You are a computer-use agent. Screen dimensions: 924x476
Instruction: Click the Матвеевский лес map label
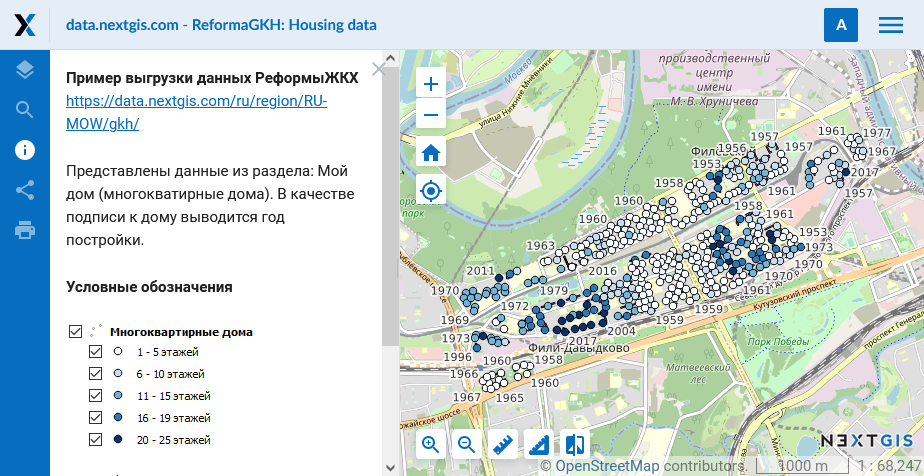698,373
